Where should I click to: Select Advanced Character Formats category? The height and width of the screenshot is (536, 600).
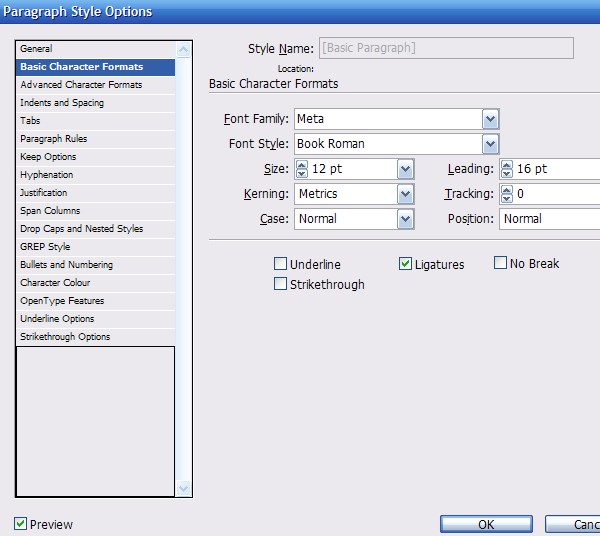coord(81,85)
